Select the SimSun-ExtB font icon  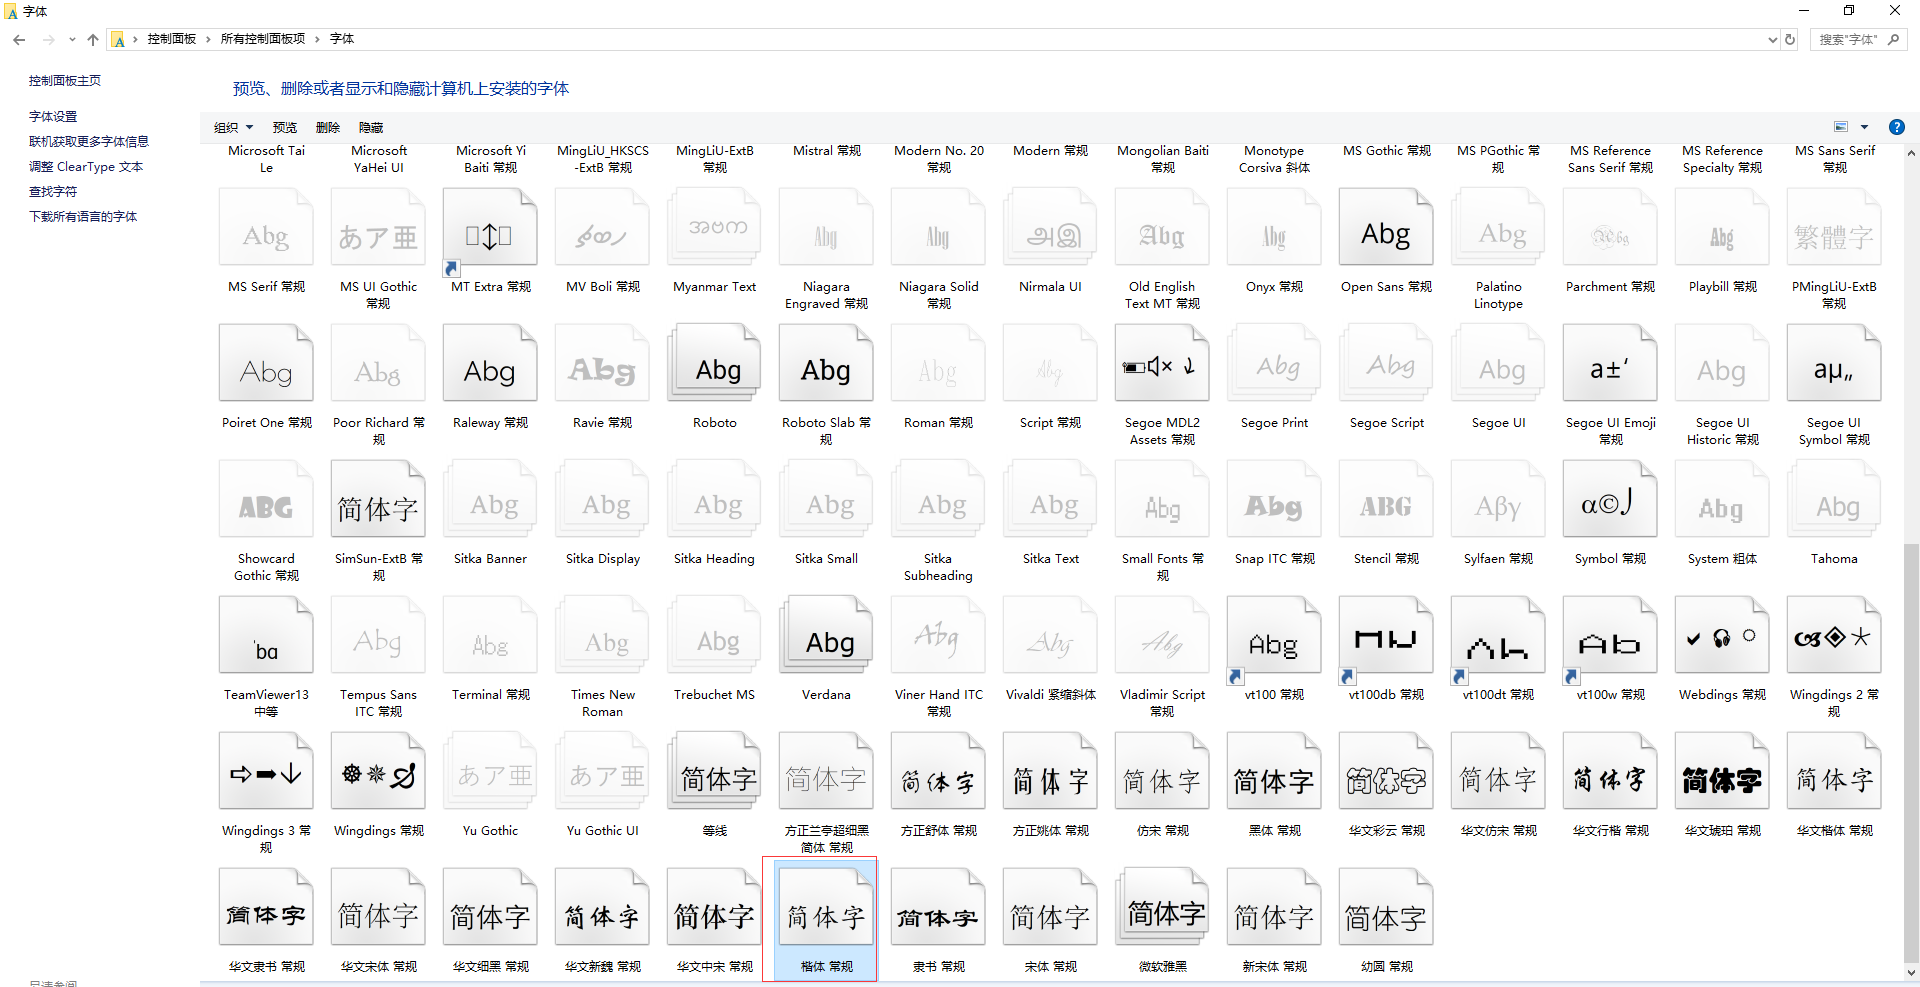coord(378,500)
